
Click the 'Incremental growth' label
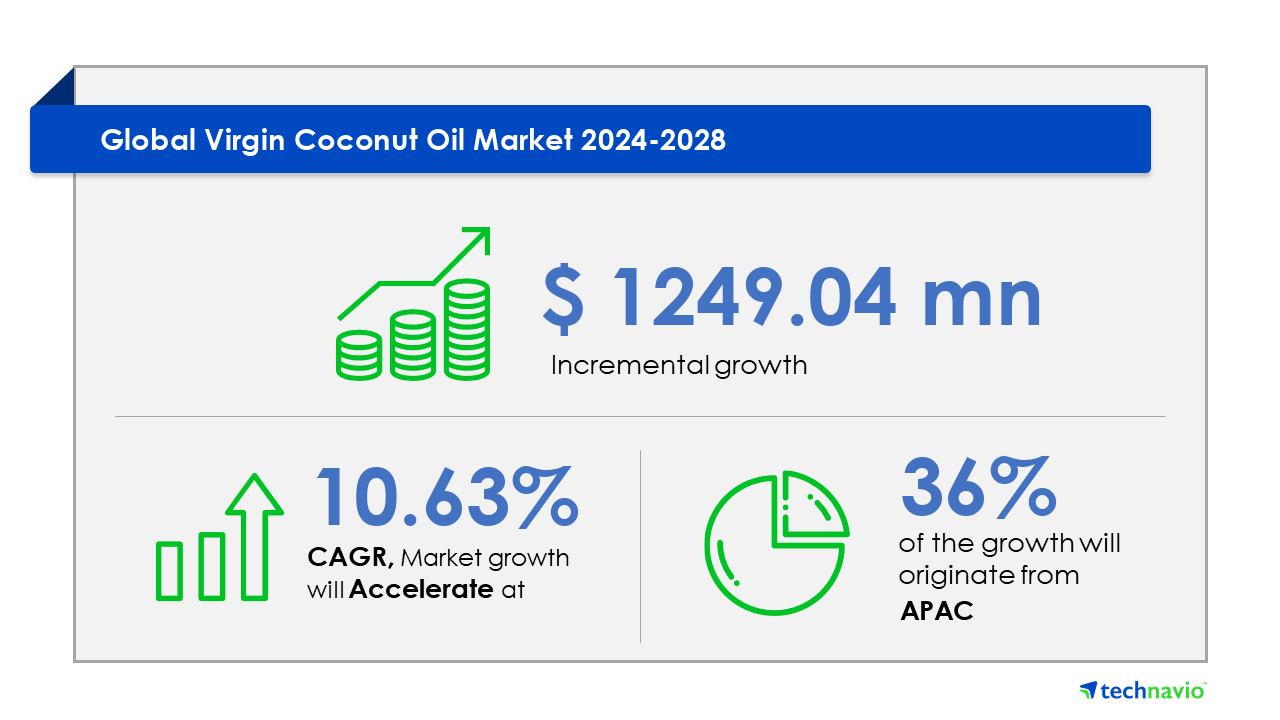coord(679,365)
